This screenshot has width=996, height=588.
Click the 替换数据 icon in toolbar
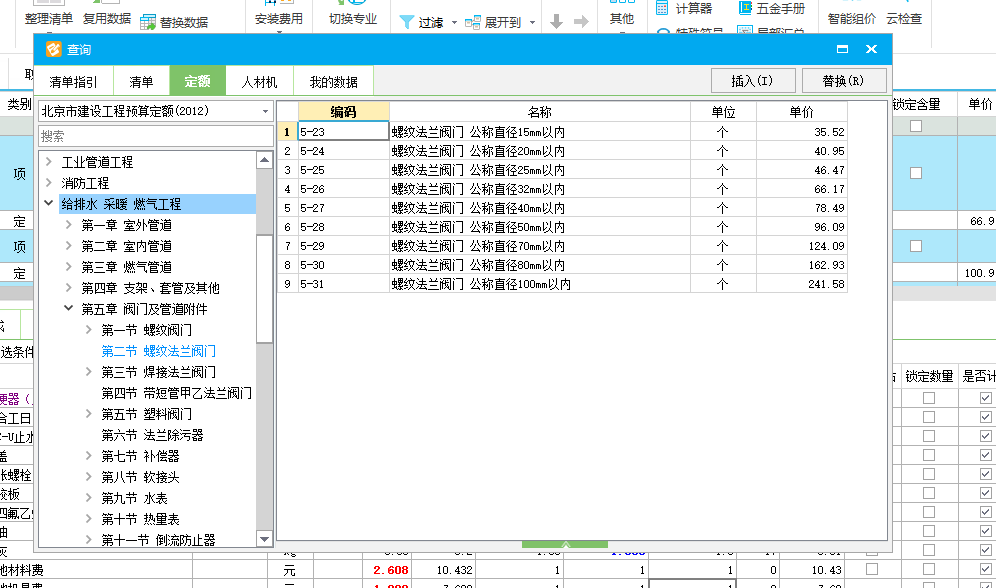148,22
